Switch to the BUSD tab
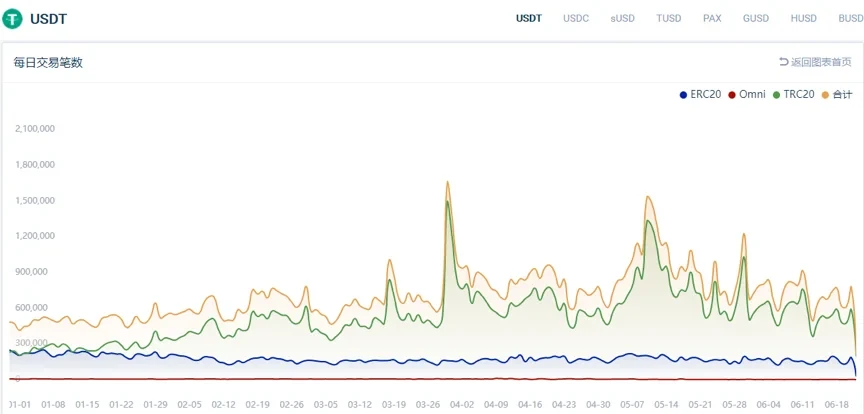This screenshot has height=414, width=864. click(849, 19)
